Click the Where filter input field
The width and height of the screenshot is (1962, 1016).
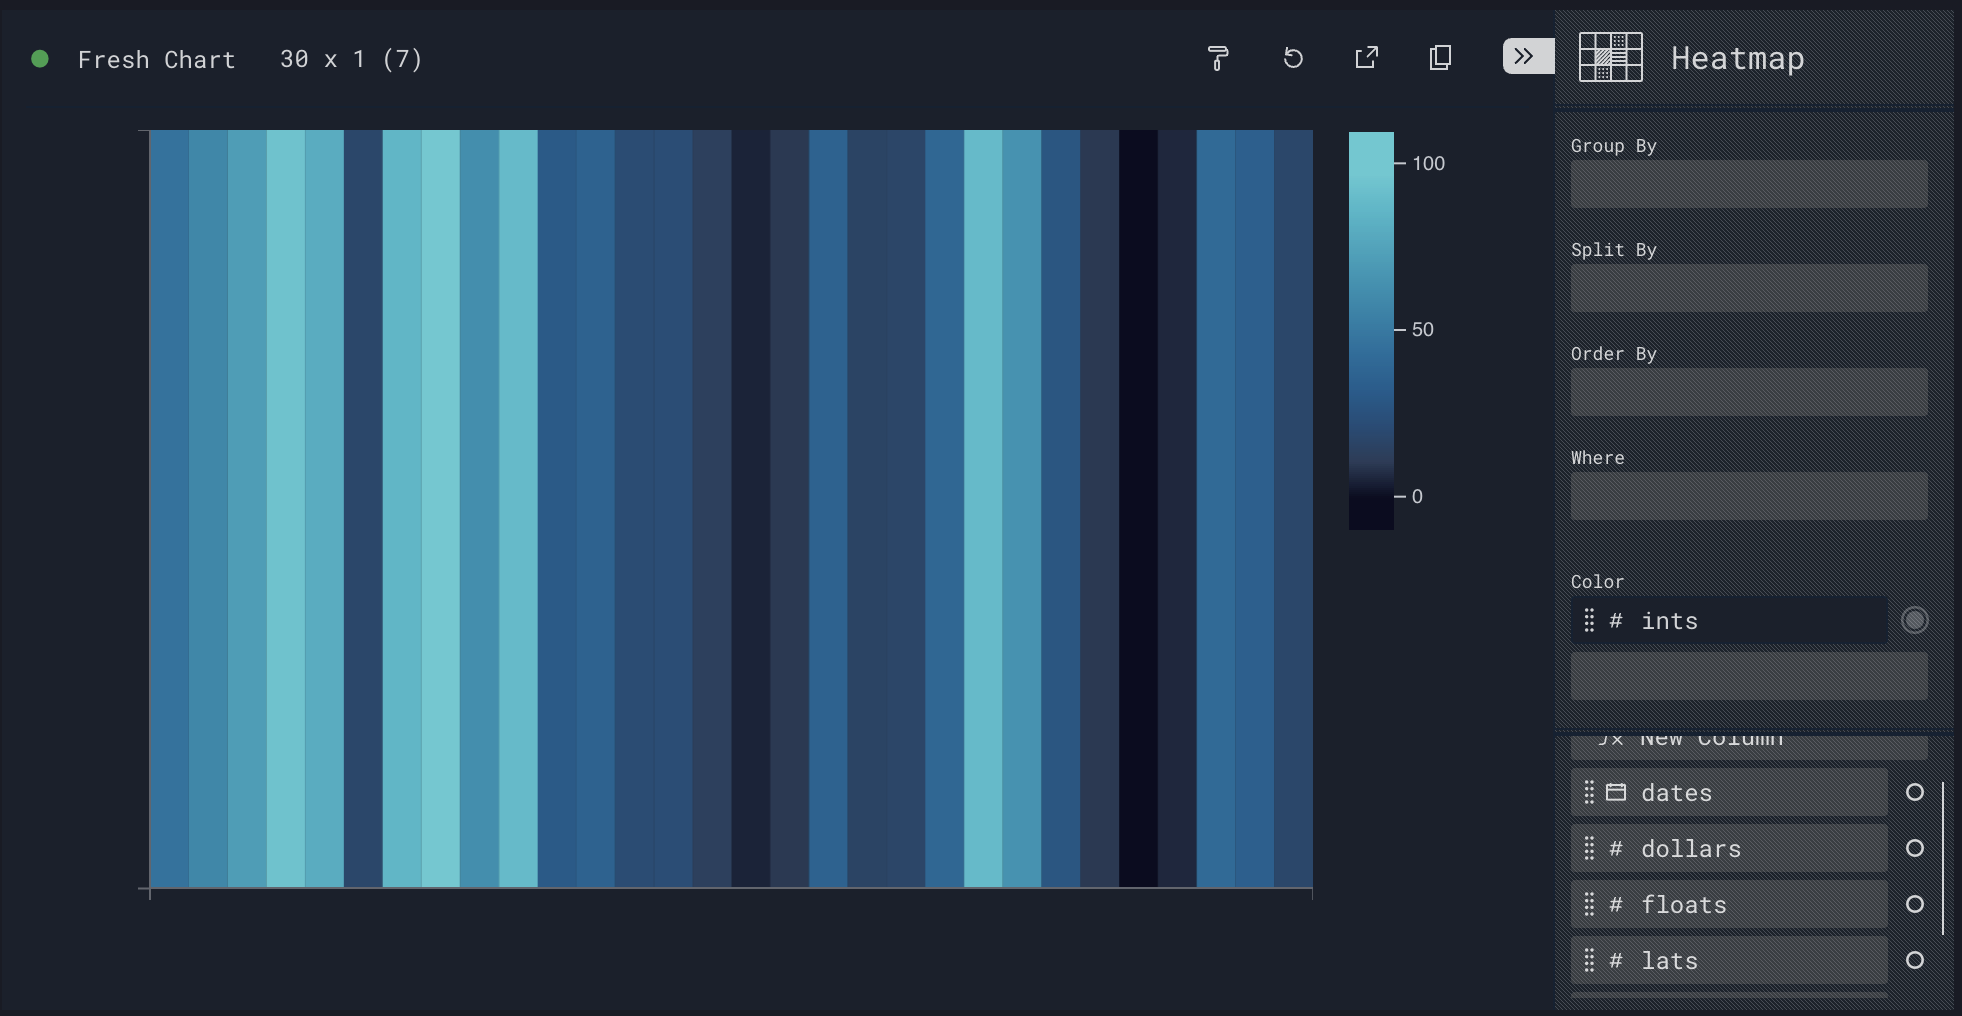click(x=1749, y=496)
